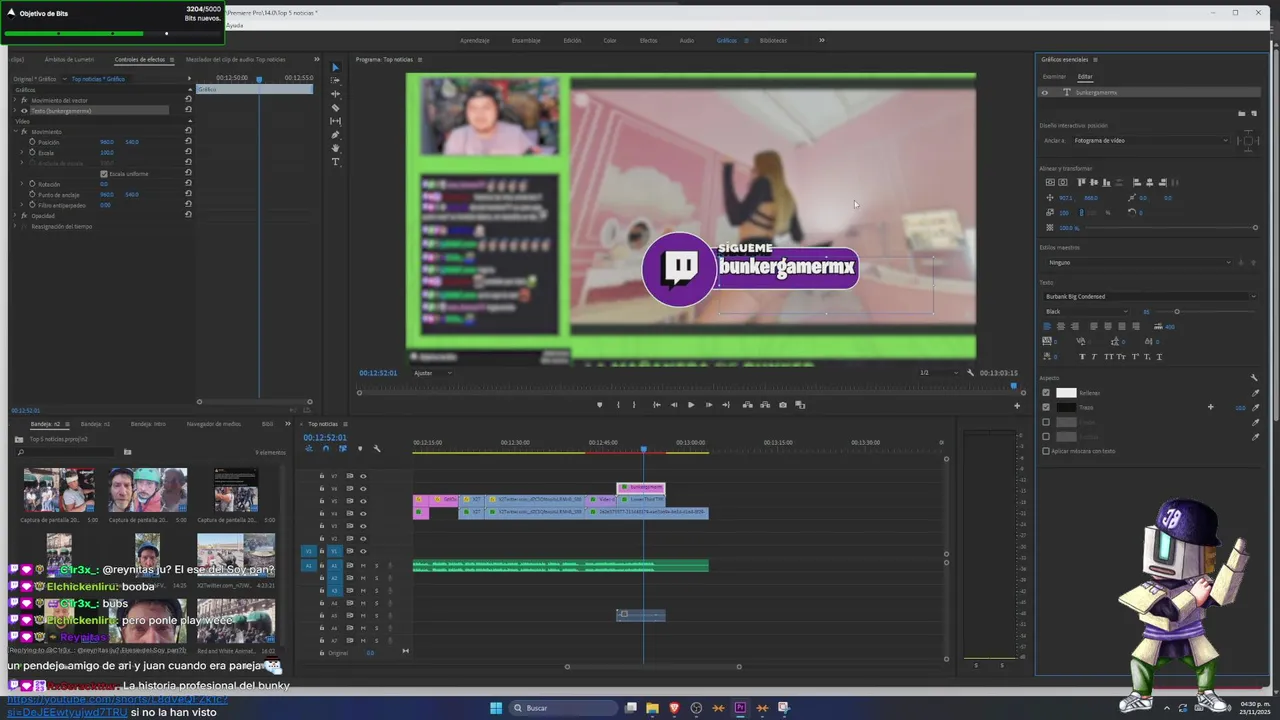This screenshot has width=1280, height=720.
Task: Select the Selection tool in the toolbox
Action: [335, 67]
